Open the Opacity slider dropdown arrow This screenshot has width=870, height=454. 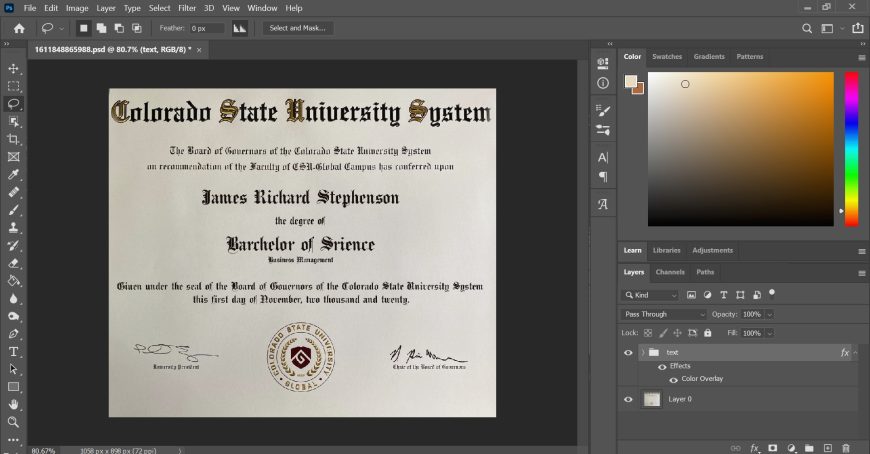click(770, 315)
